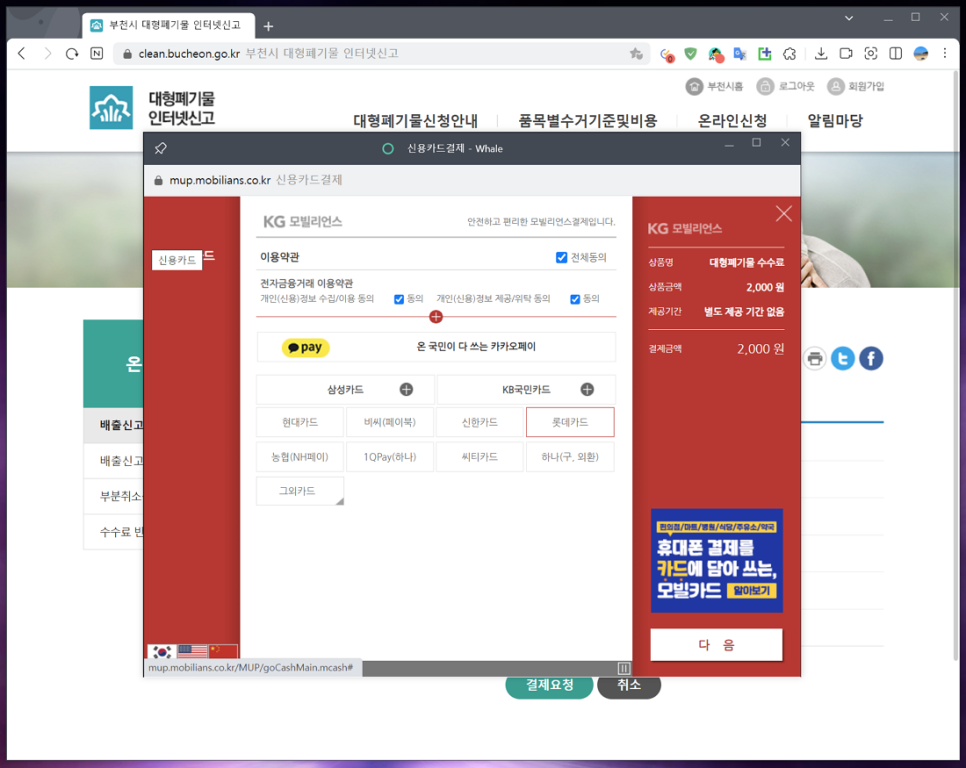The image size is (966, 768).
Task: Expand KB국민카드 options with plus icon
Action: point(587,389)
